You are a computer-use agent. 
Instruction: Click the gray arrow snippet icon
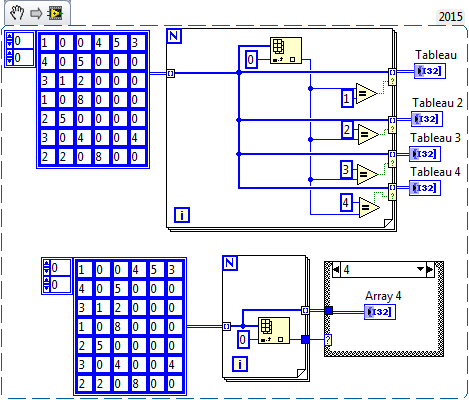pos(36,13)
